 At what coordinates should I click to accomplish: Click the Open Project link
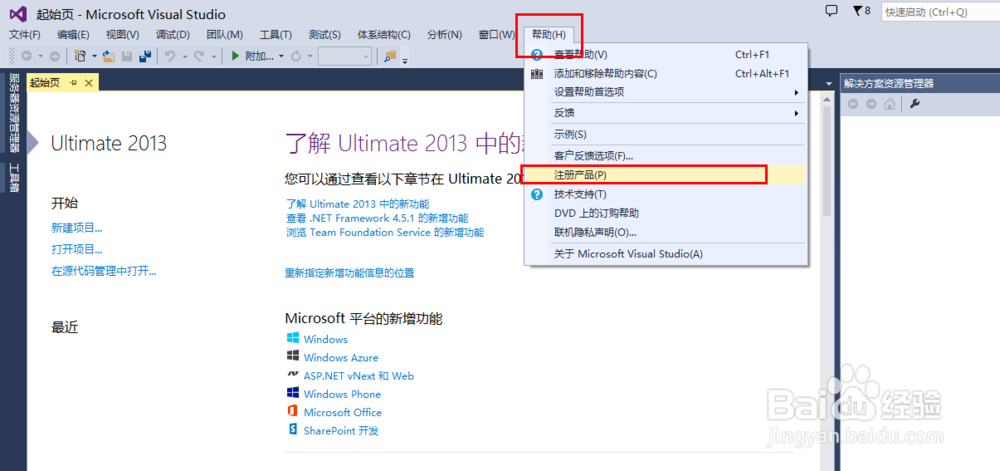coord(77,249)
